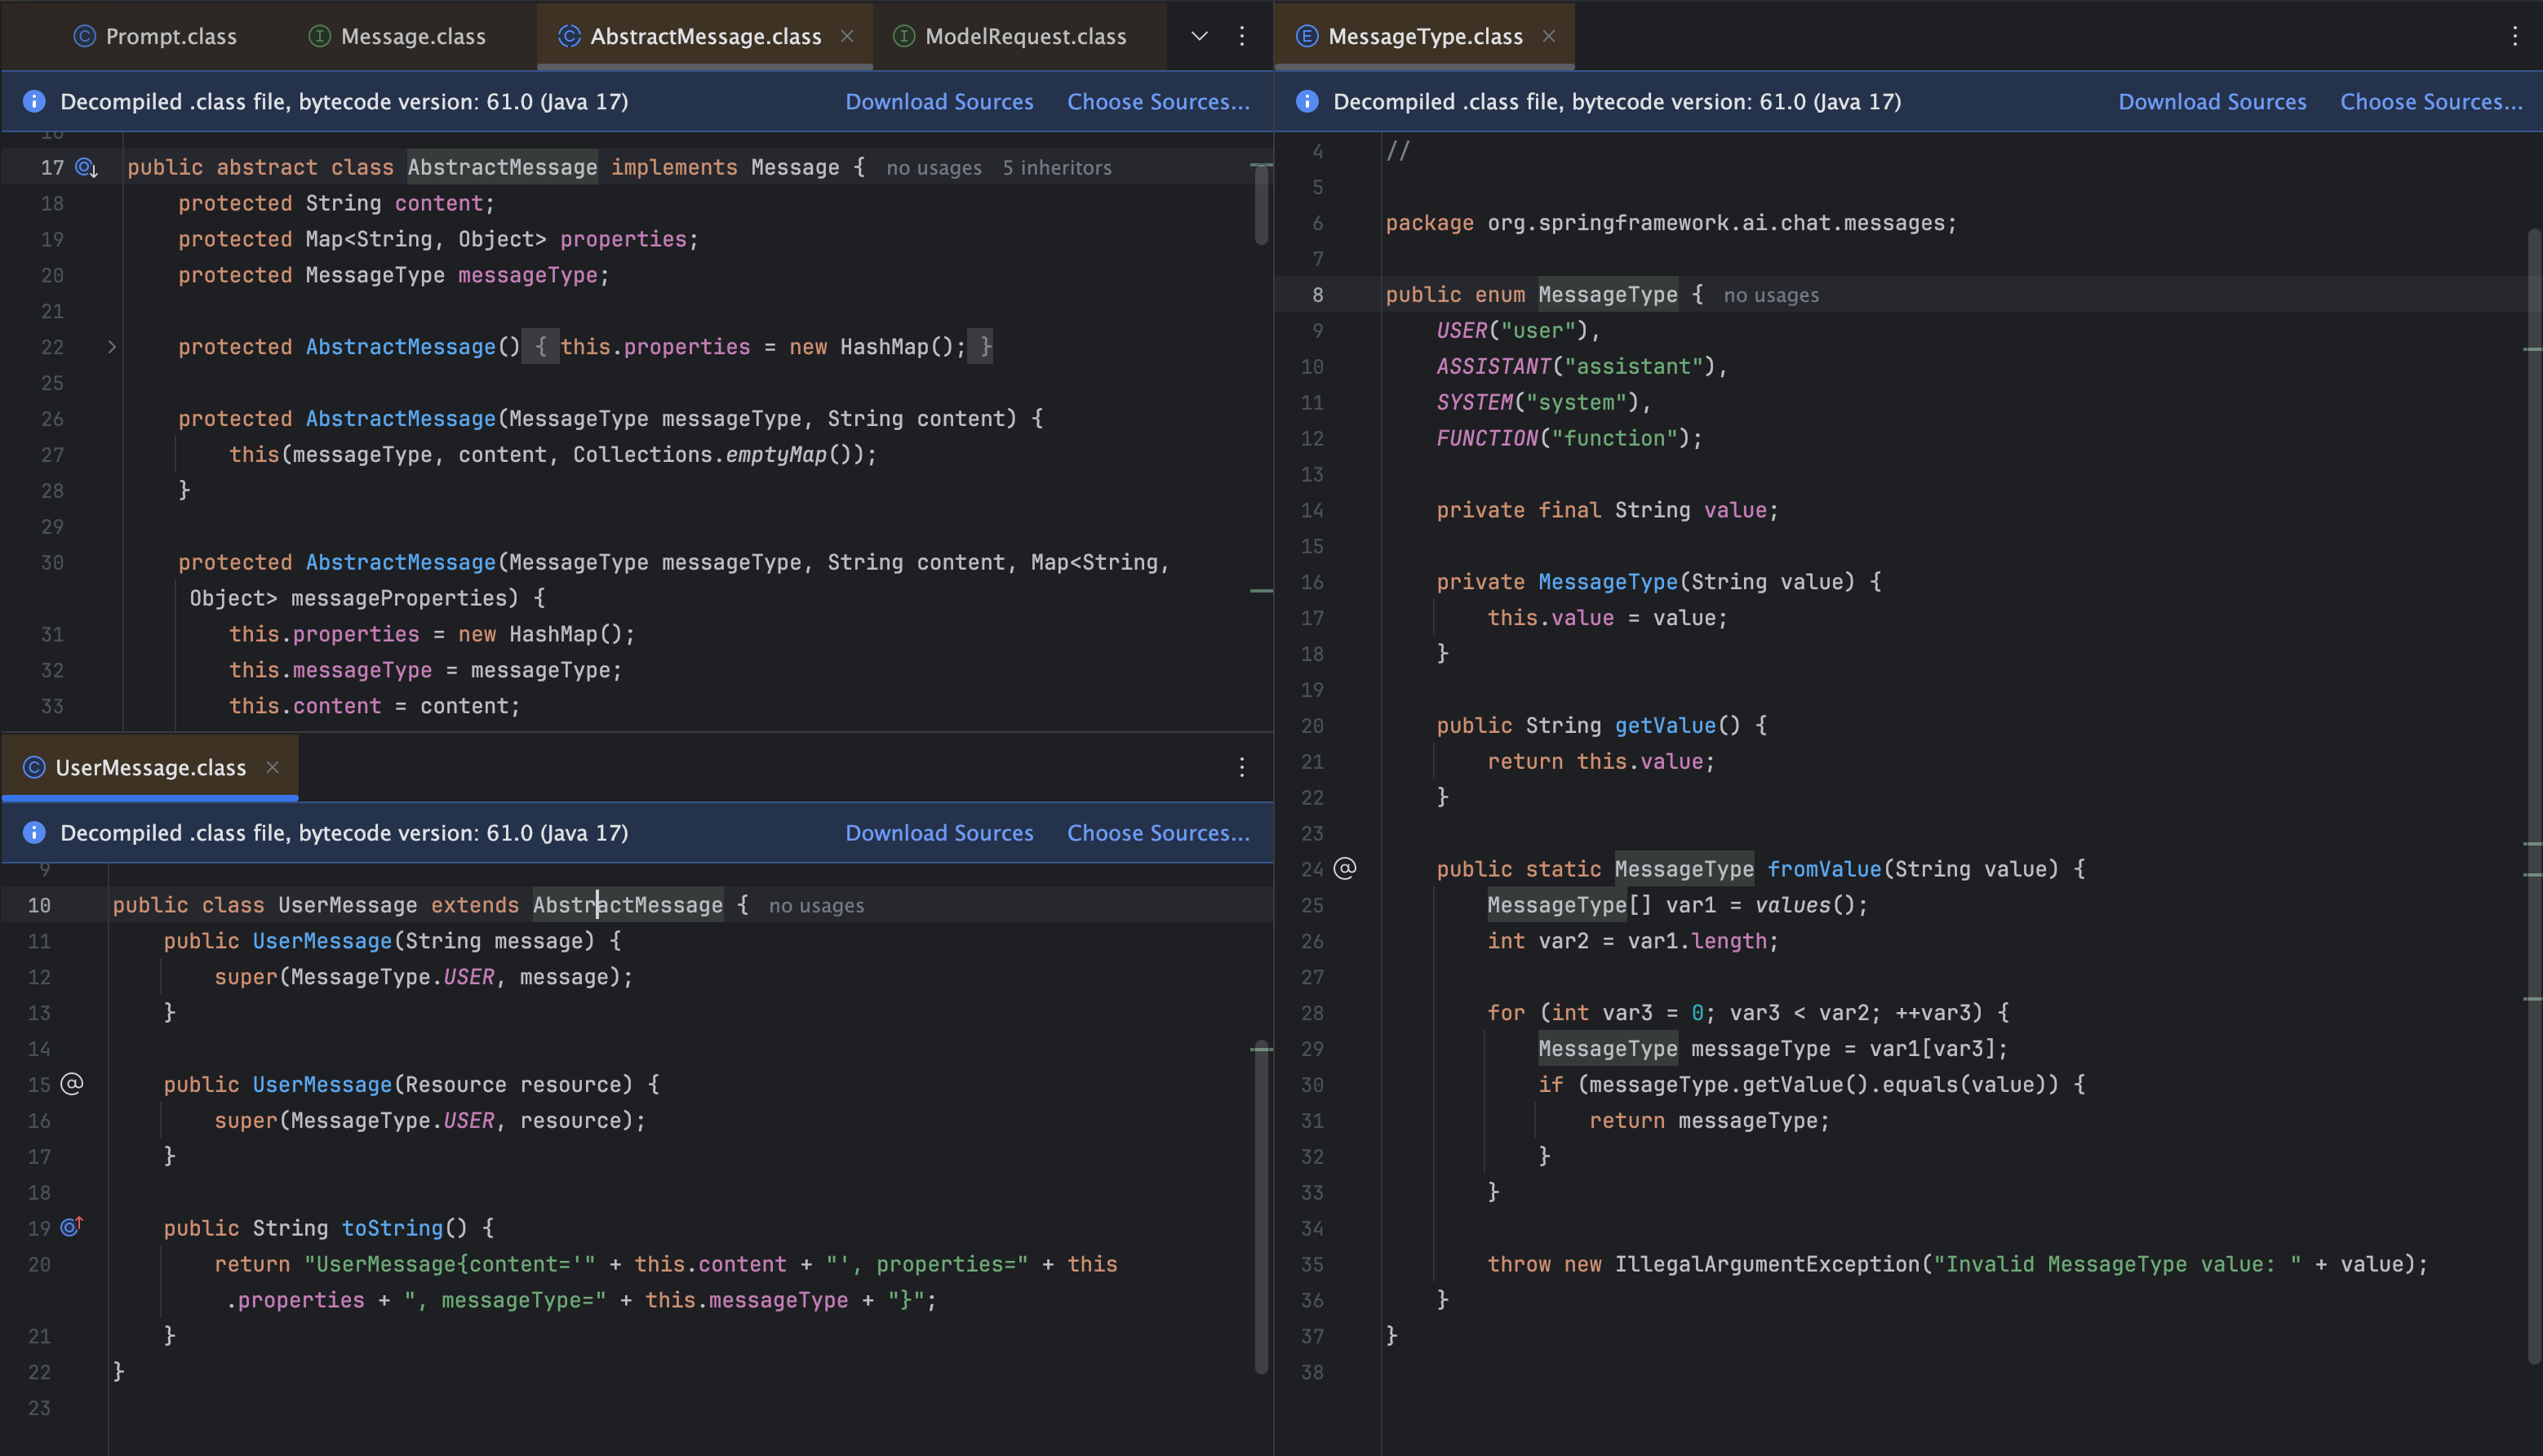This screenshot has width=2543, height=1456.
Task: Open the tab options menu in the UserMessage pane
Action: pos(1242,767)
